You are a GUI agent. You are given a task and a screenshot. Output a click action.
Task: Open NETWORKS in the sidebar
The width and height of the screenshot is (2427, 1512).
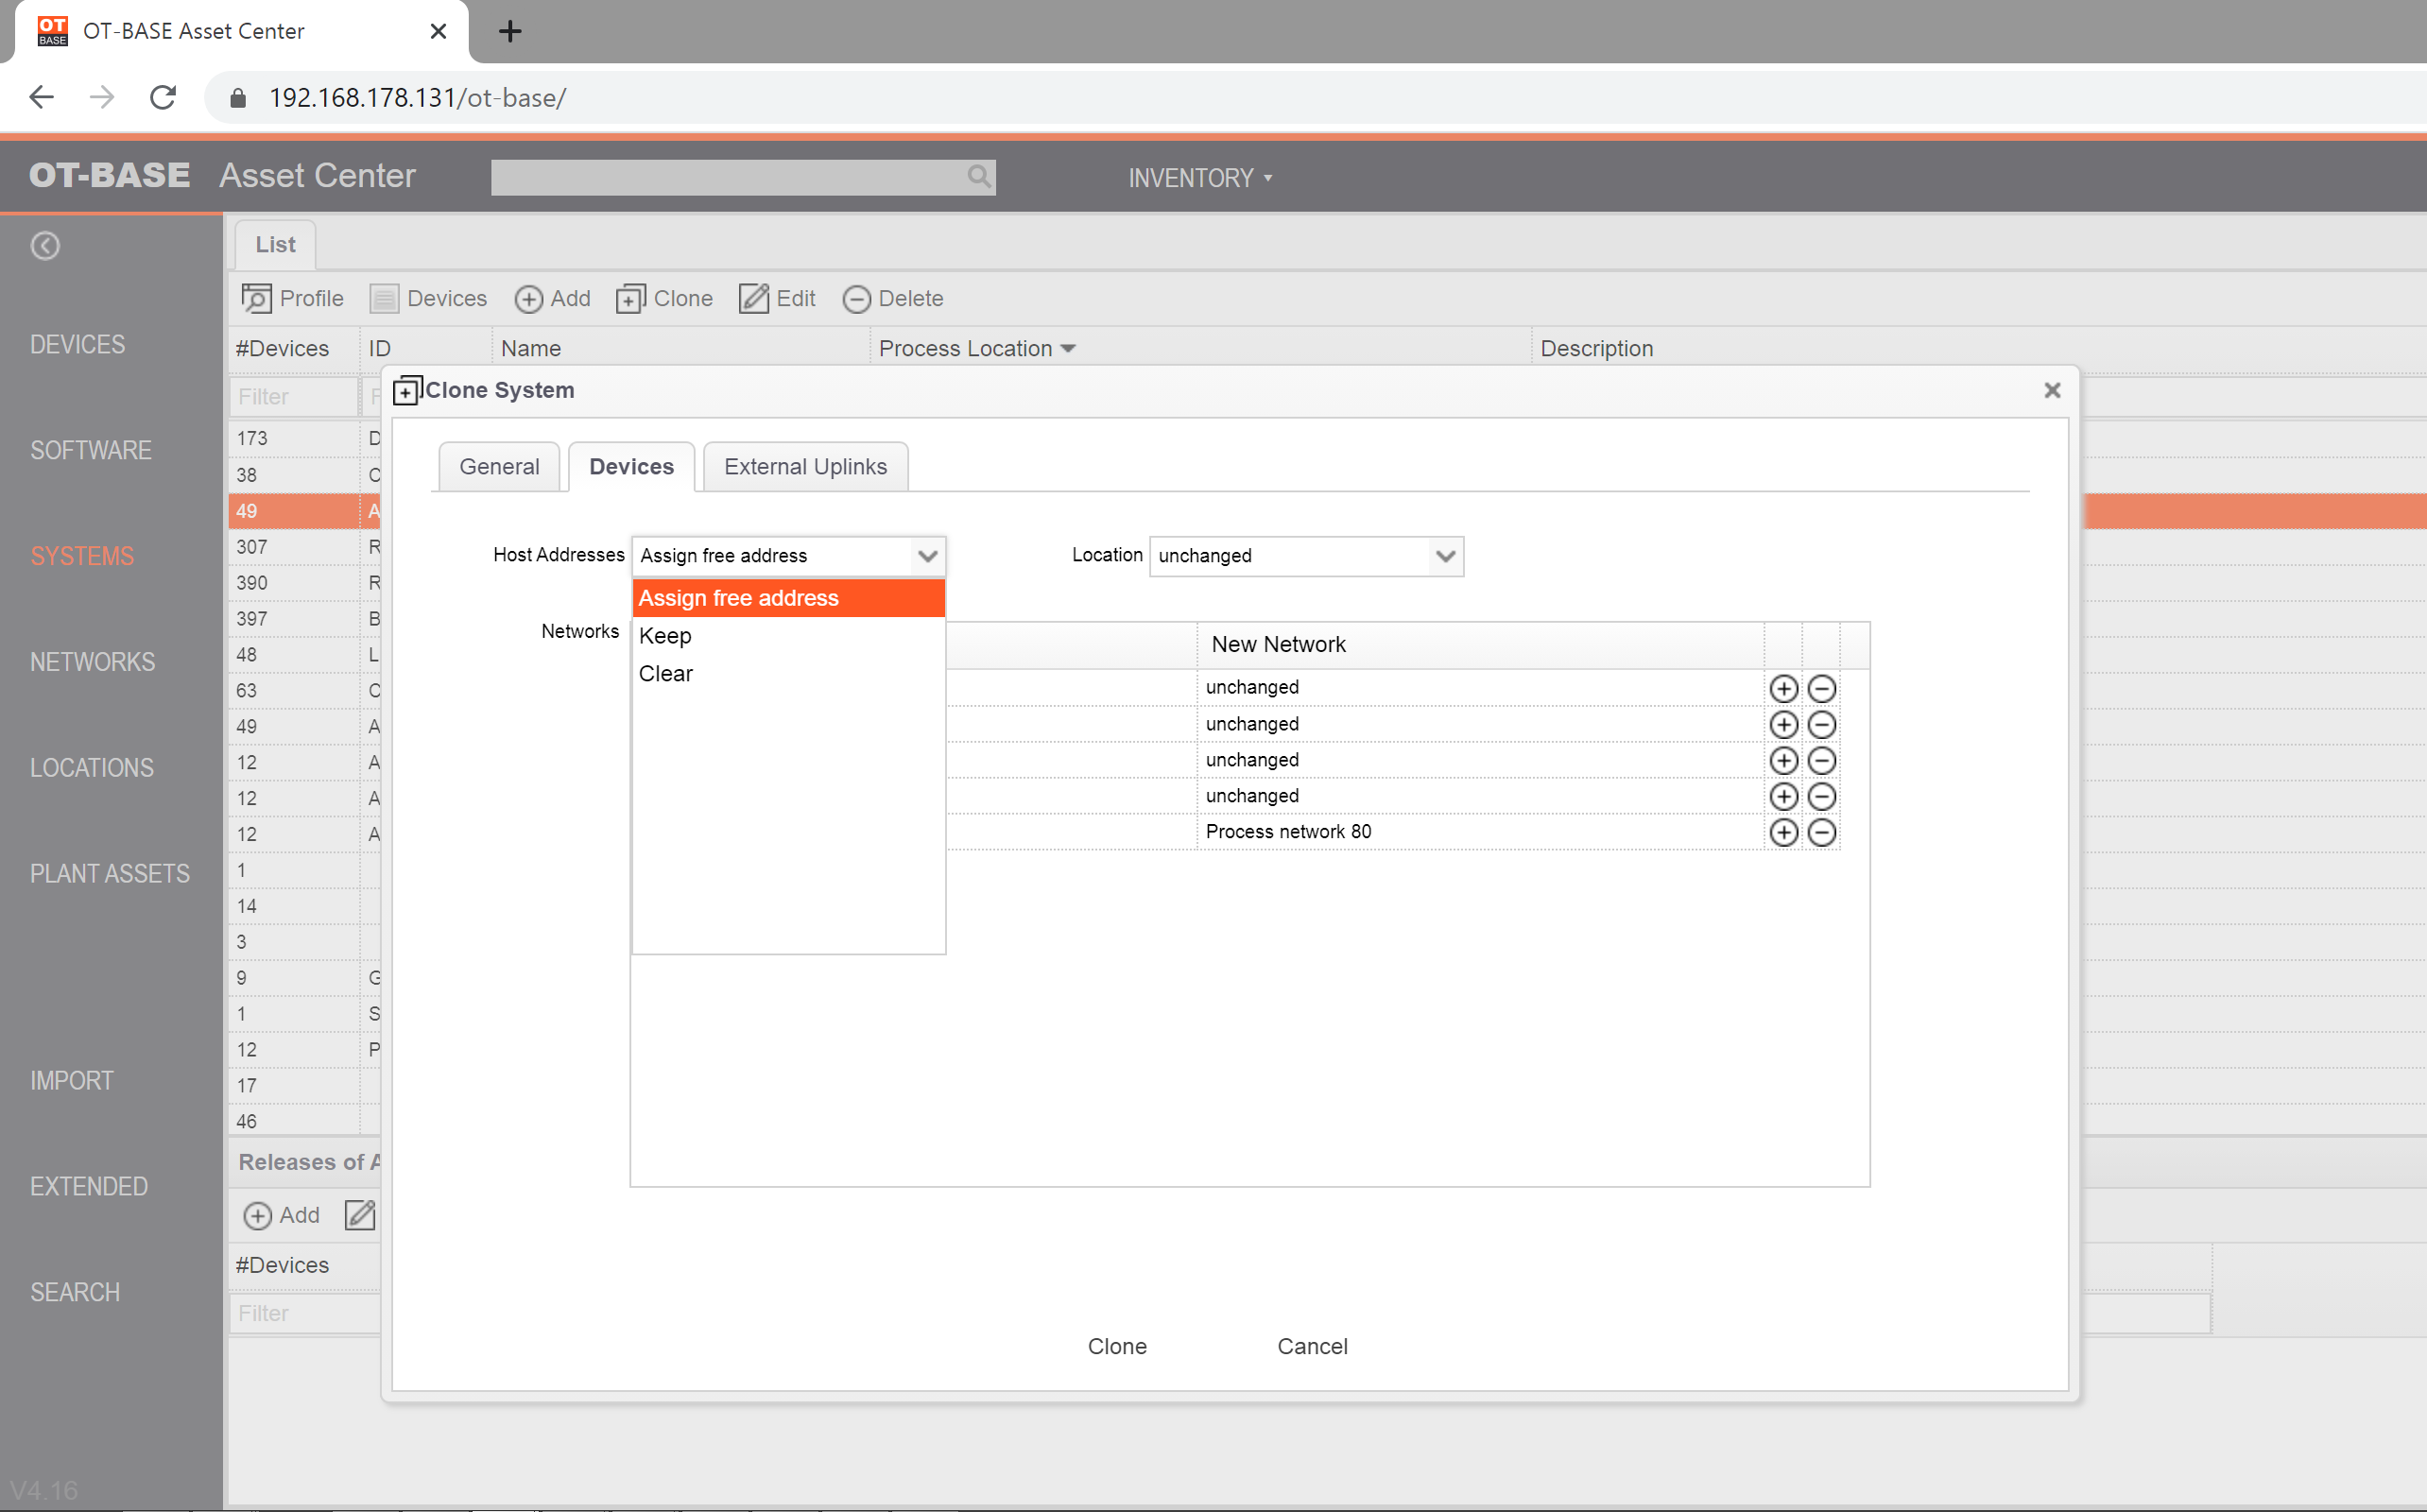[93, 662]
